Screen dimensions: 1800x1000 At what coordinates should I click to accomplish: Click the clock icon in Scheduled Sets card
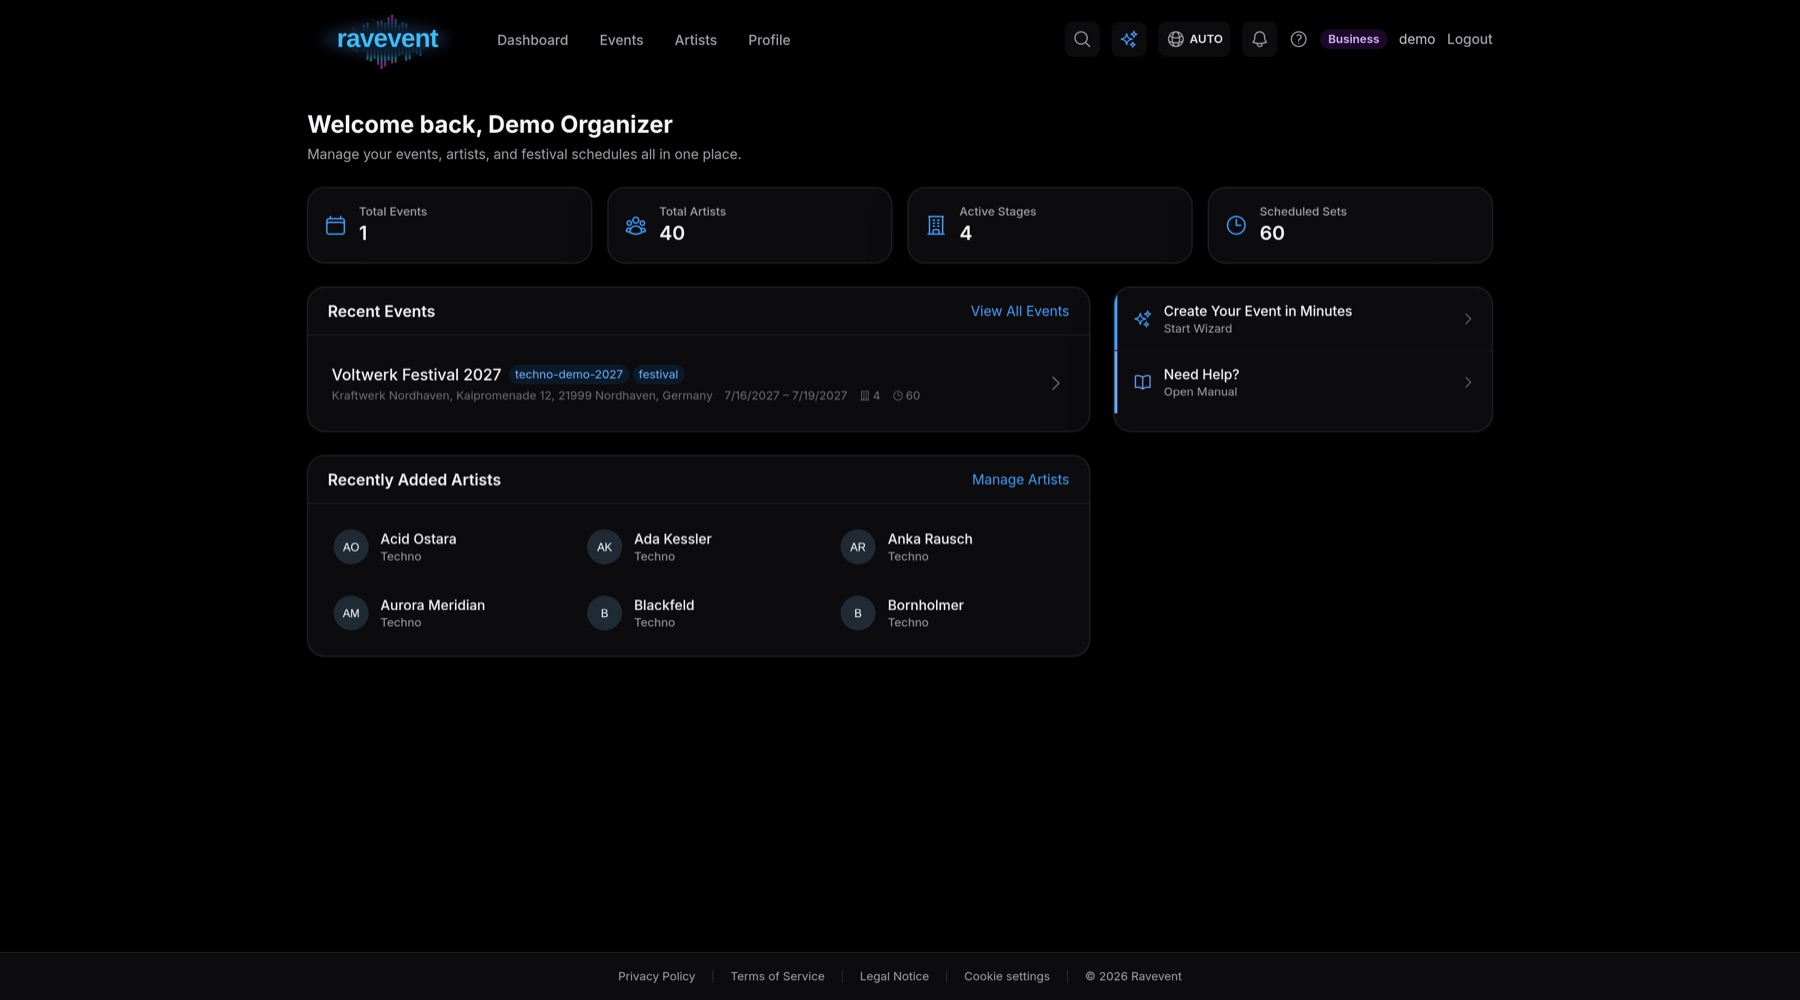pos(1236,225)
